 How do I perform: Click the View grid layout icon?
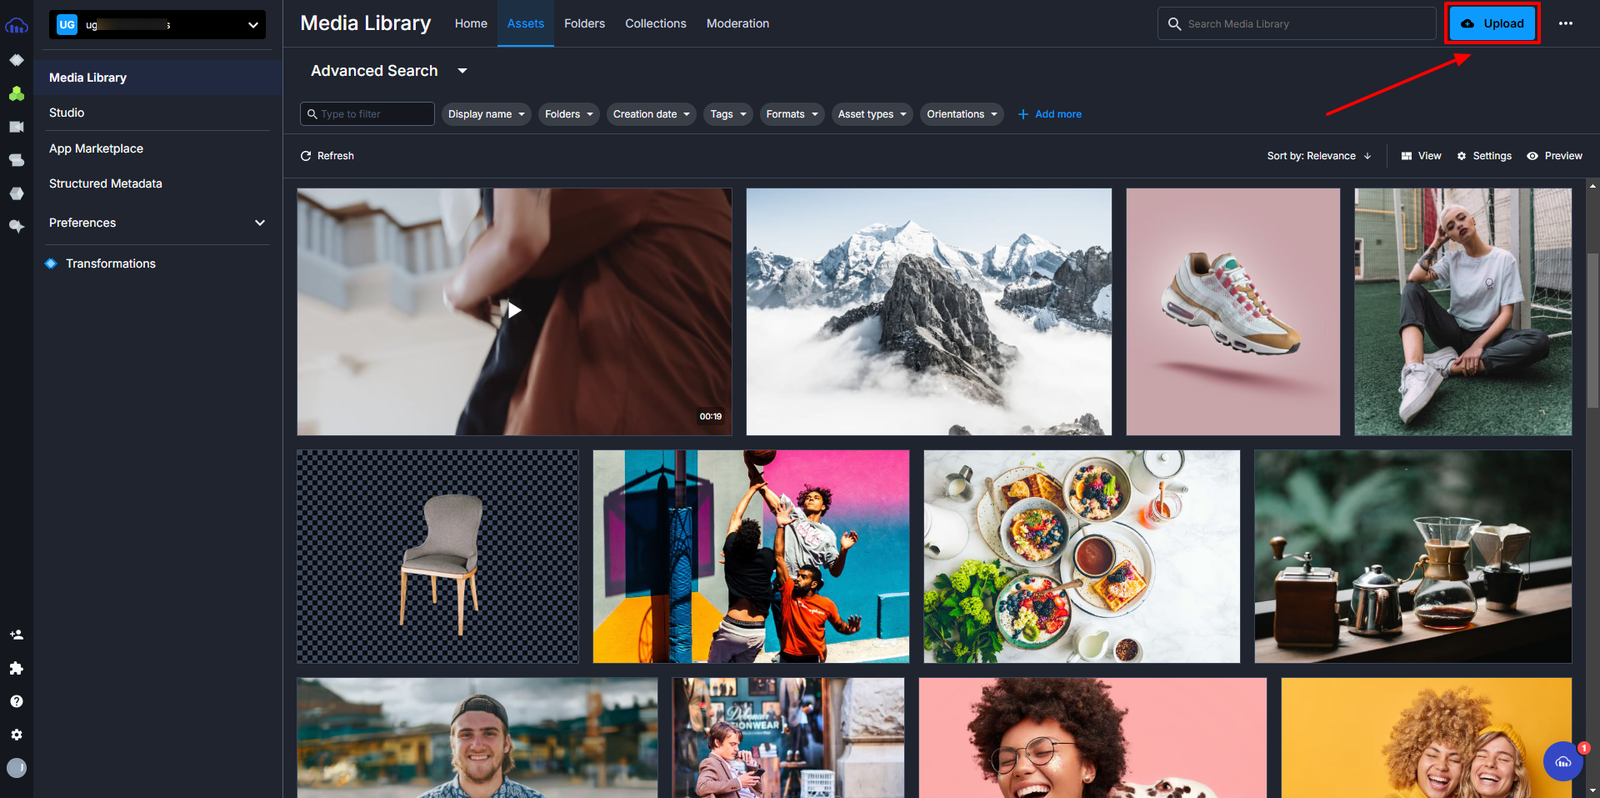click(x=1406, y=156)
